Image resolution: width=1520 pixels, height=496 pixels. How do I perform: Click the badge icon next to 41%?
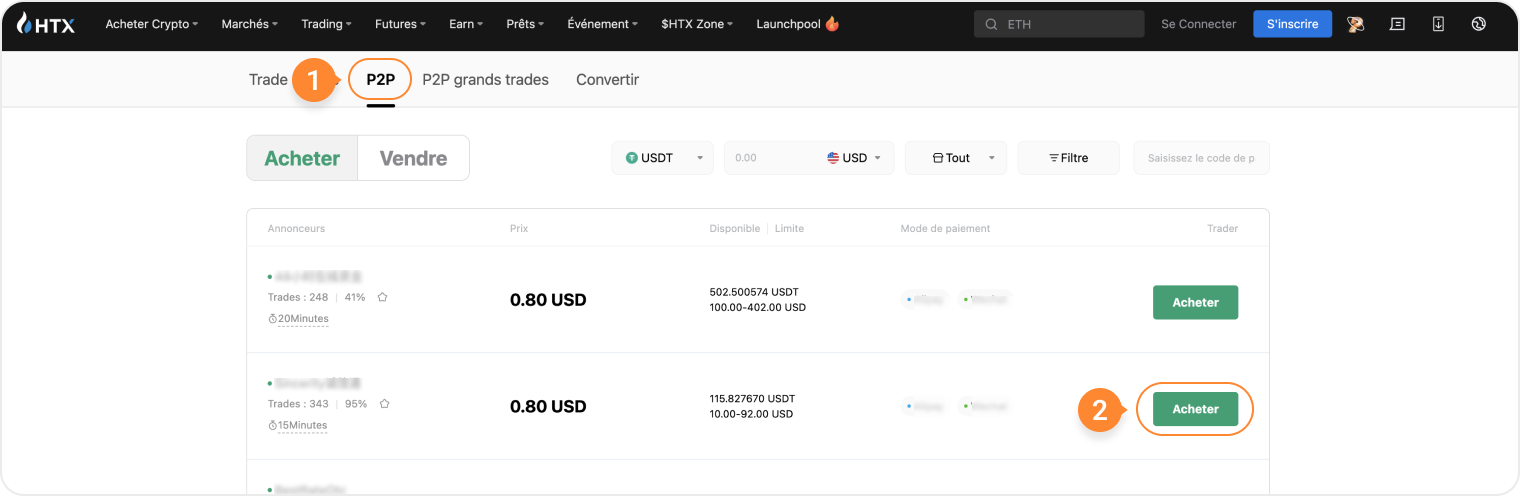pyautogui.click(x=383, y=297)
